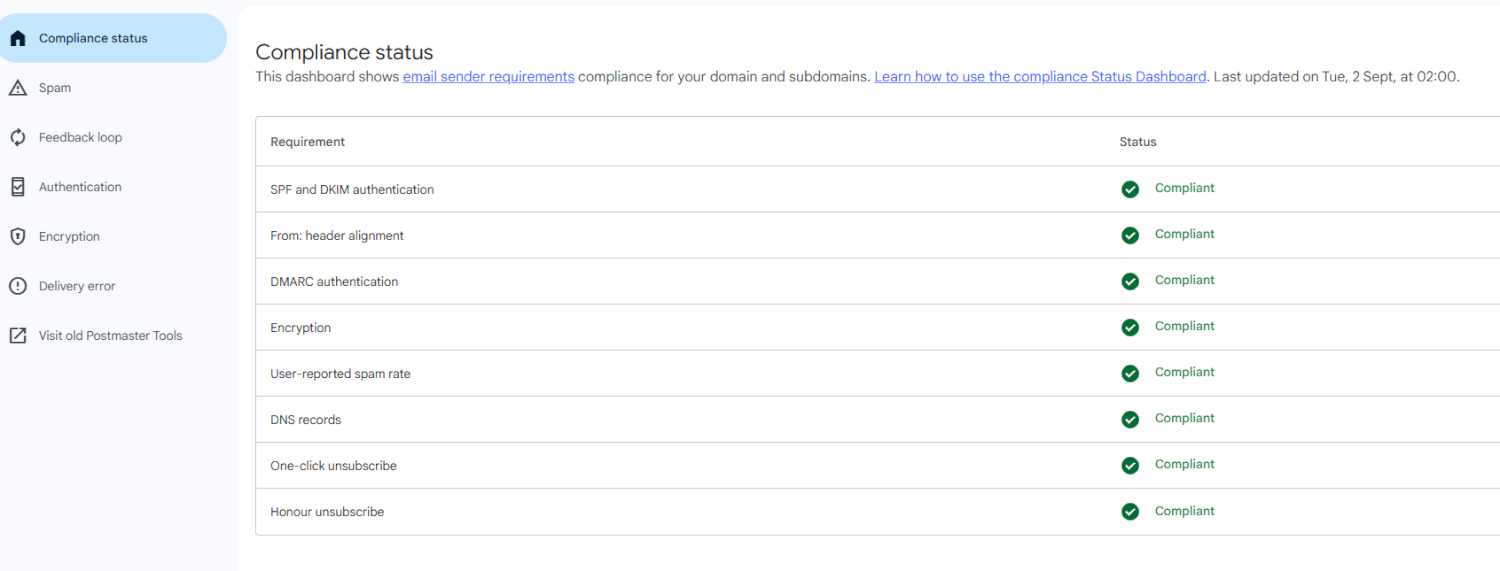Go to the Delivery error page

point(77,286)
